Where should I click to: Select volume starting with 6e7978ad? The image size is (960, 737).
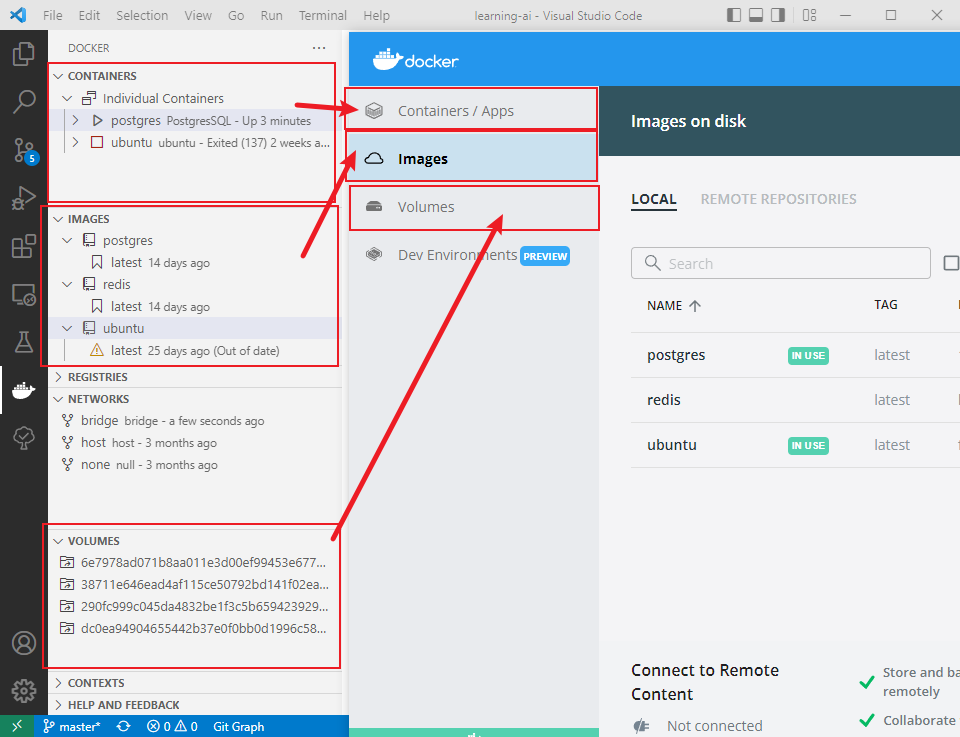point(193,562)
